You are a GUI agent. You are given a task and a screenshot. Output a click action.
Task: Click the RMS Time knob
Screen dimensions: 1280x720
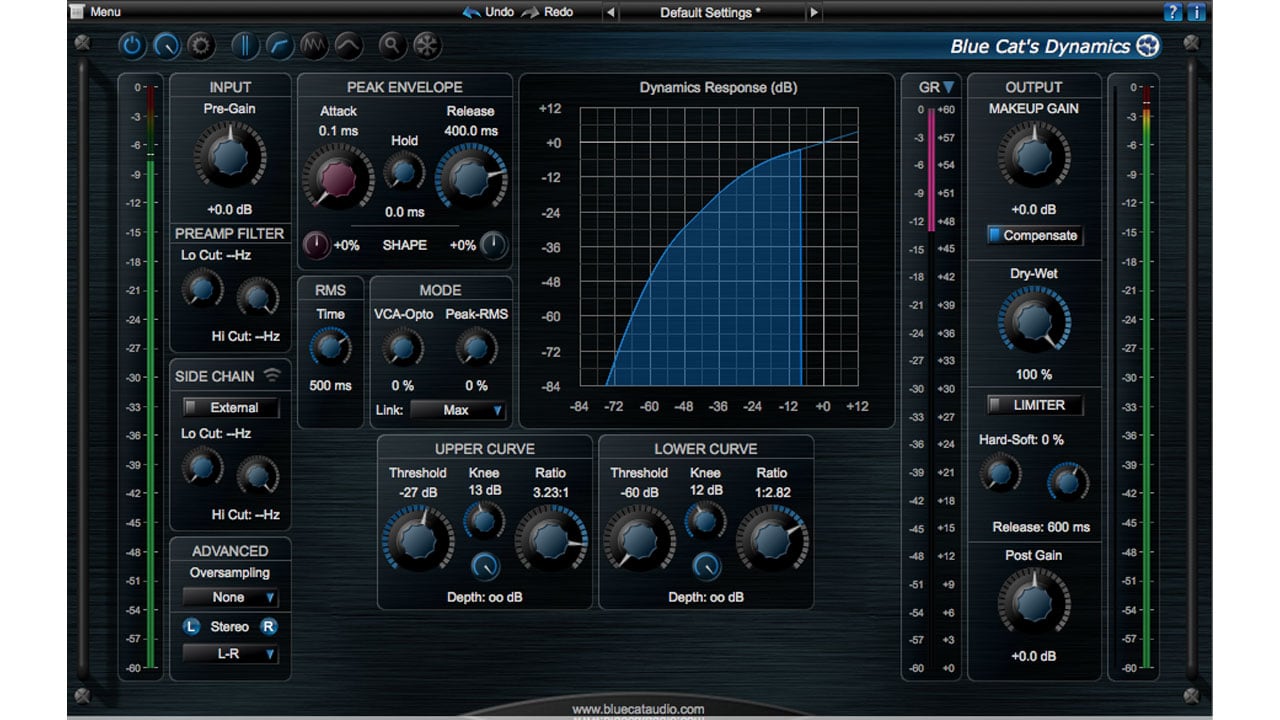tap(330, 348)
